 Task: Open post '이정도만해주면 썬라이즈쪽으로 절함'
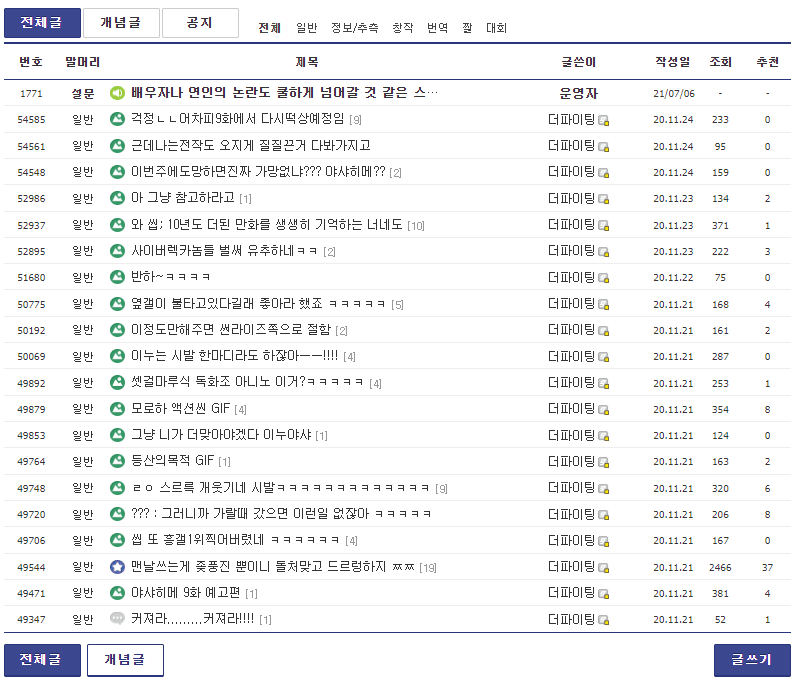point(231,330)
